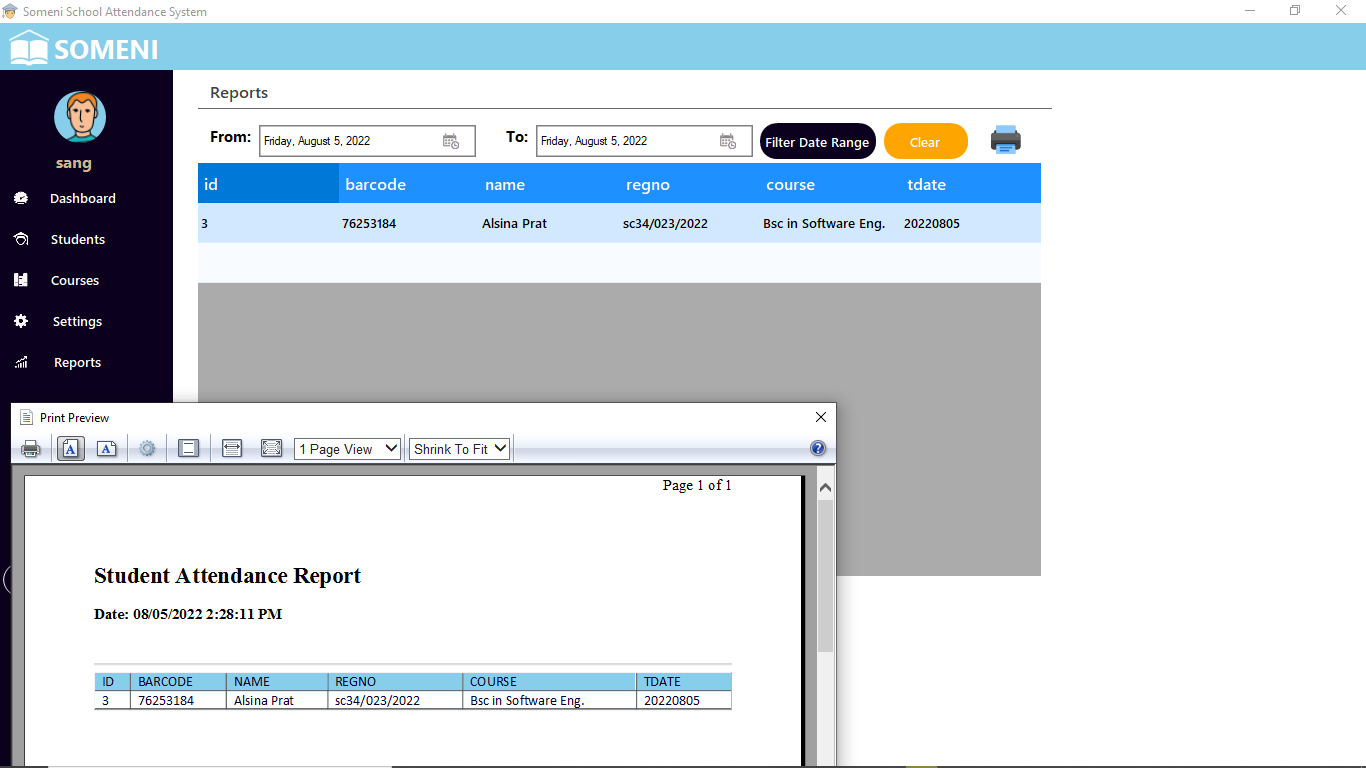Image resolution: width=1366 pixels, height=768 pixels.
Task: Open Page Setup gear icon
Action: 147,449
